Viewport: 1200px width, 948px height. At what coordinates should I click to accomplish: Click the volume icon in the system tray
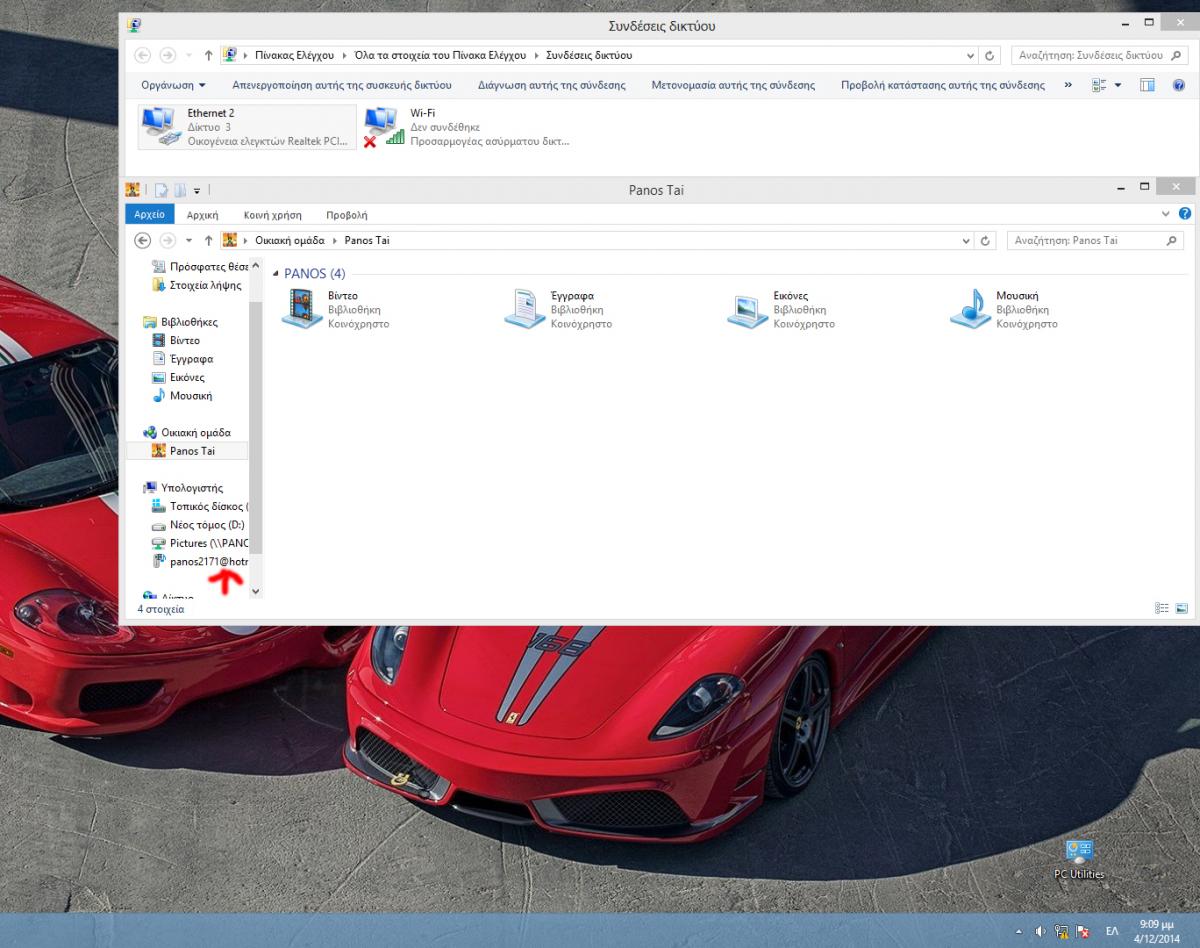point(1040,931)
